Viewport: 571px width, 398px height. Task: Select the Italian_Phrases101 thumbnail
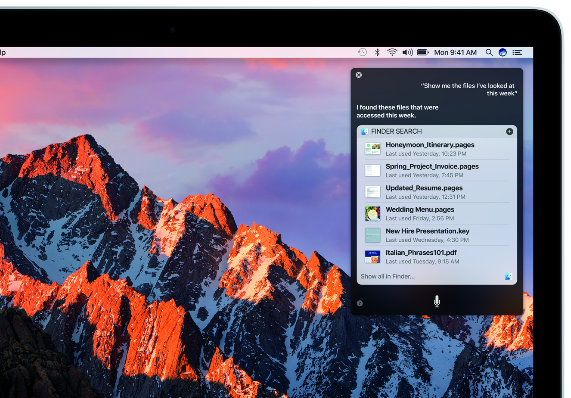[373, 257]
